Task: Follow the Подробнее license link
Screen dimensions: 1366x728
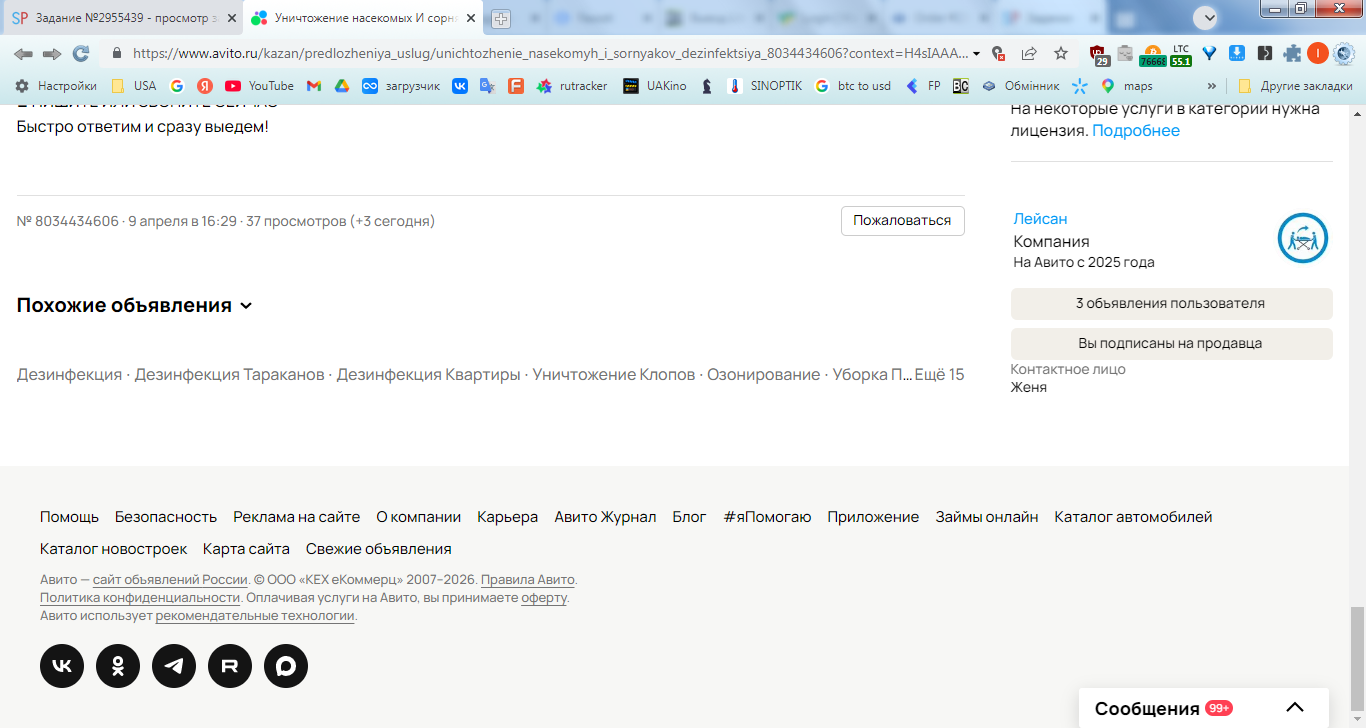Action: click(x=1136, y=131)
